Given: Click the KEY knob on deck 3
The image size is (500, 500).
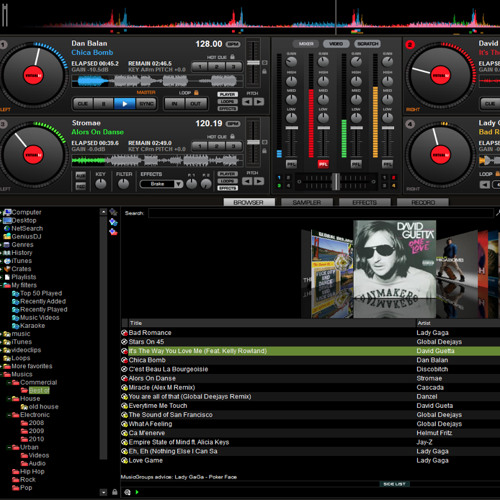Looking at the screenshot, I should pyautogui.click(x=101, y=184).
